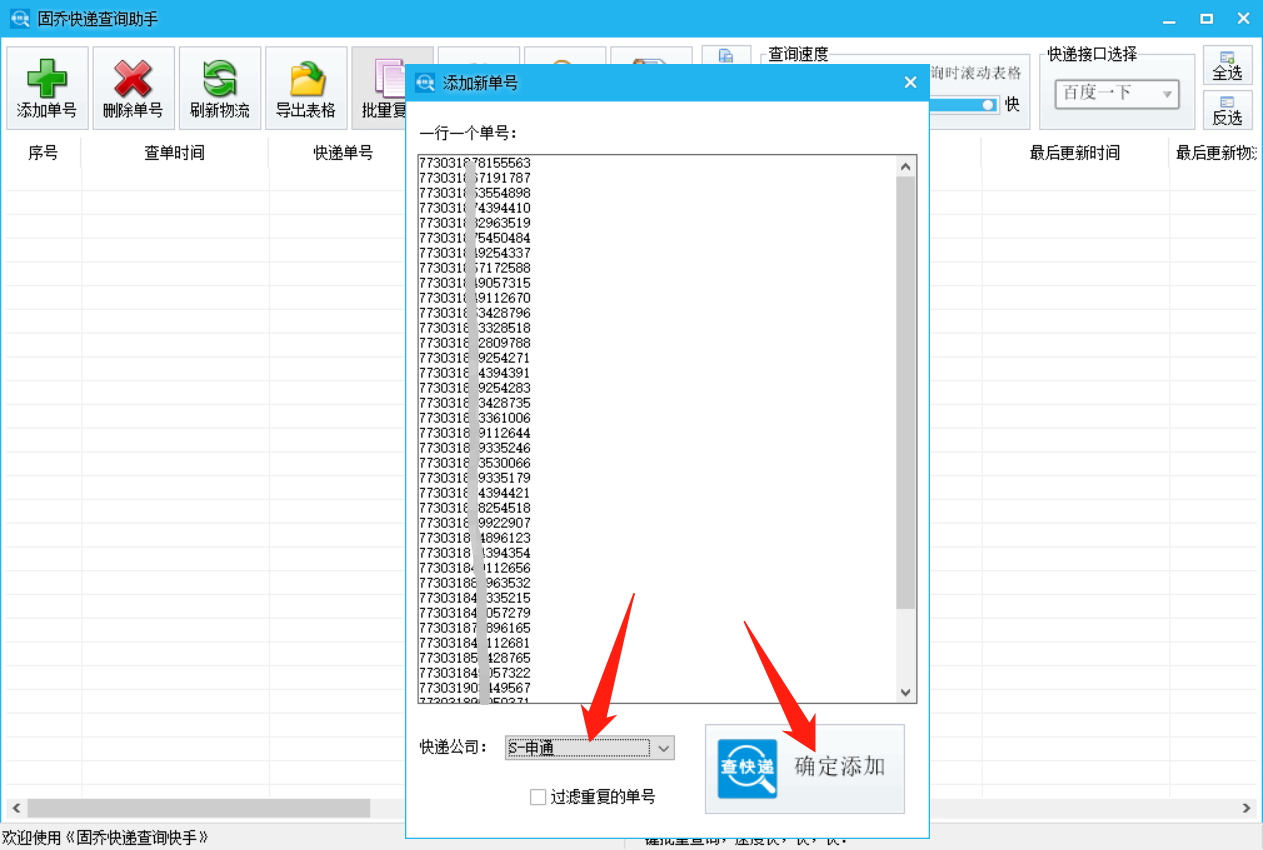Click the 添加单号 green plus toolbar button
Screen dimensions: 1263x850
pos(47,88)
